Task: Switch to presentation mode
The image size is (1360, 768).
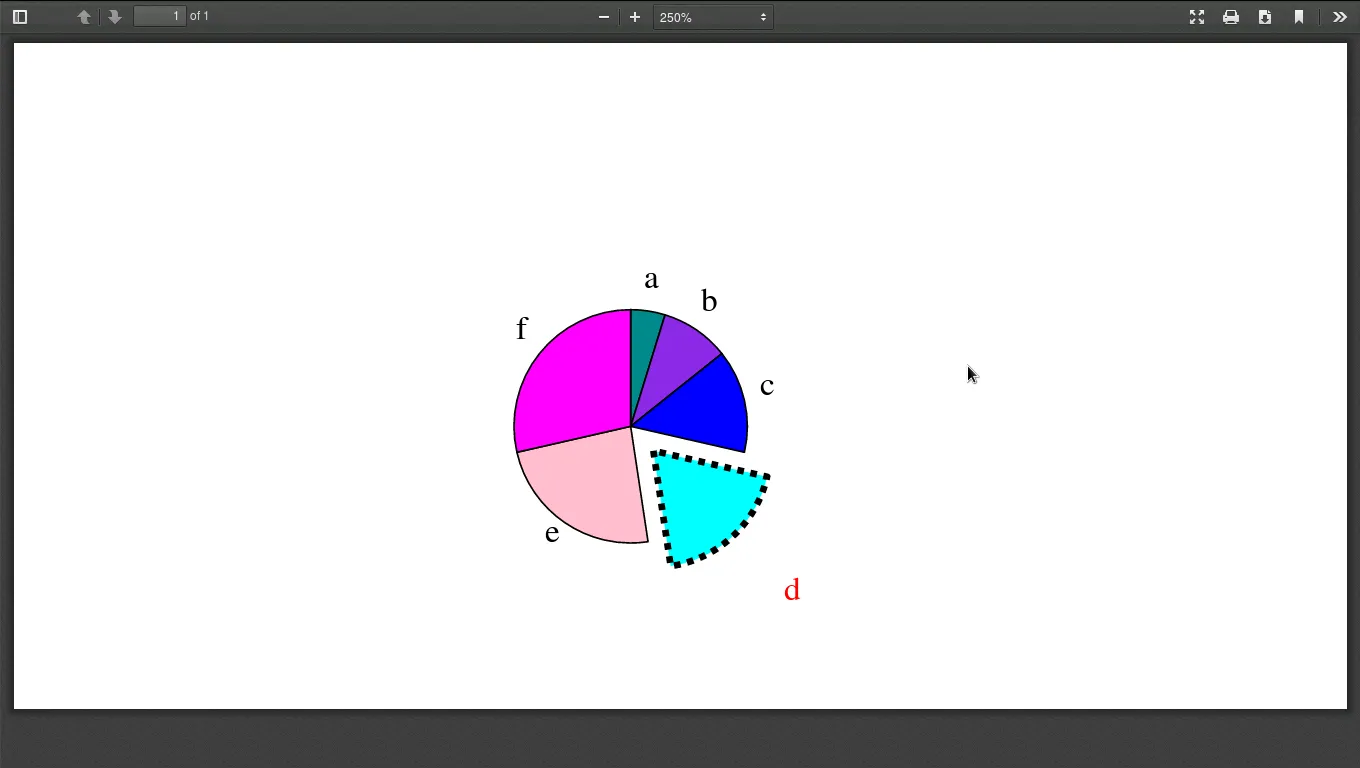Action: pos(1197,17)
